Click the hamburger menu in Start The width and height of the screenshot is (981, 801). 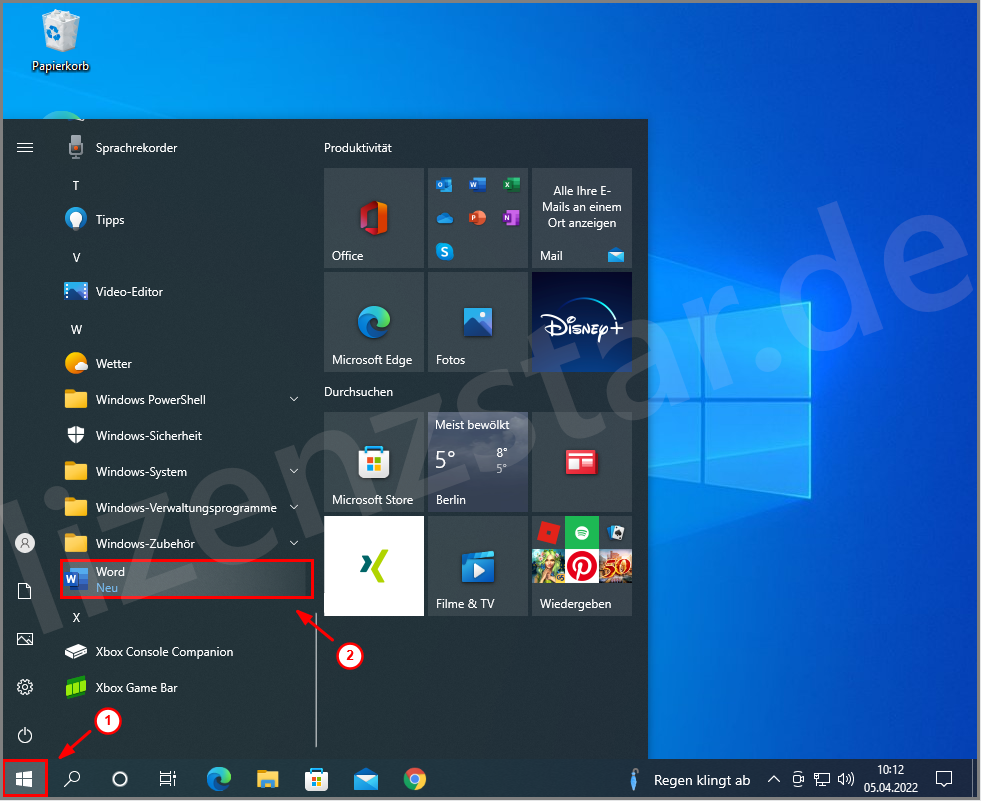pyautogui.click(x=25, y=148)
